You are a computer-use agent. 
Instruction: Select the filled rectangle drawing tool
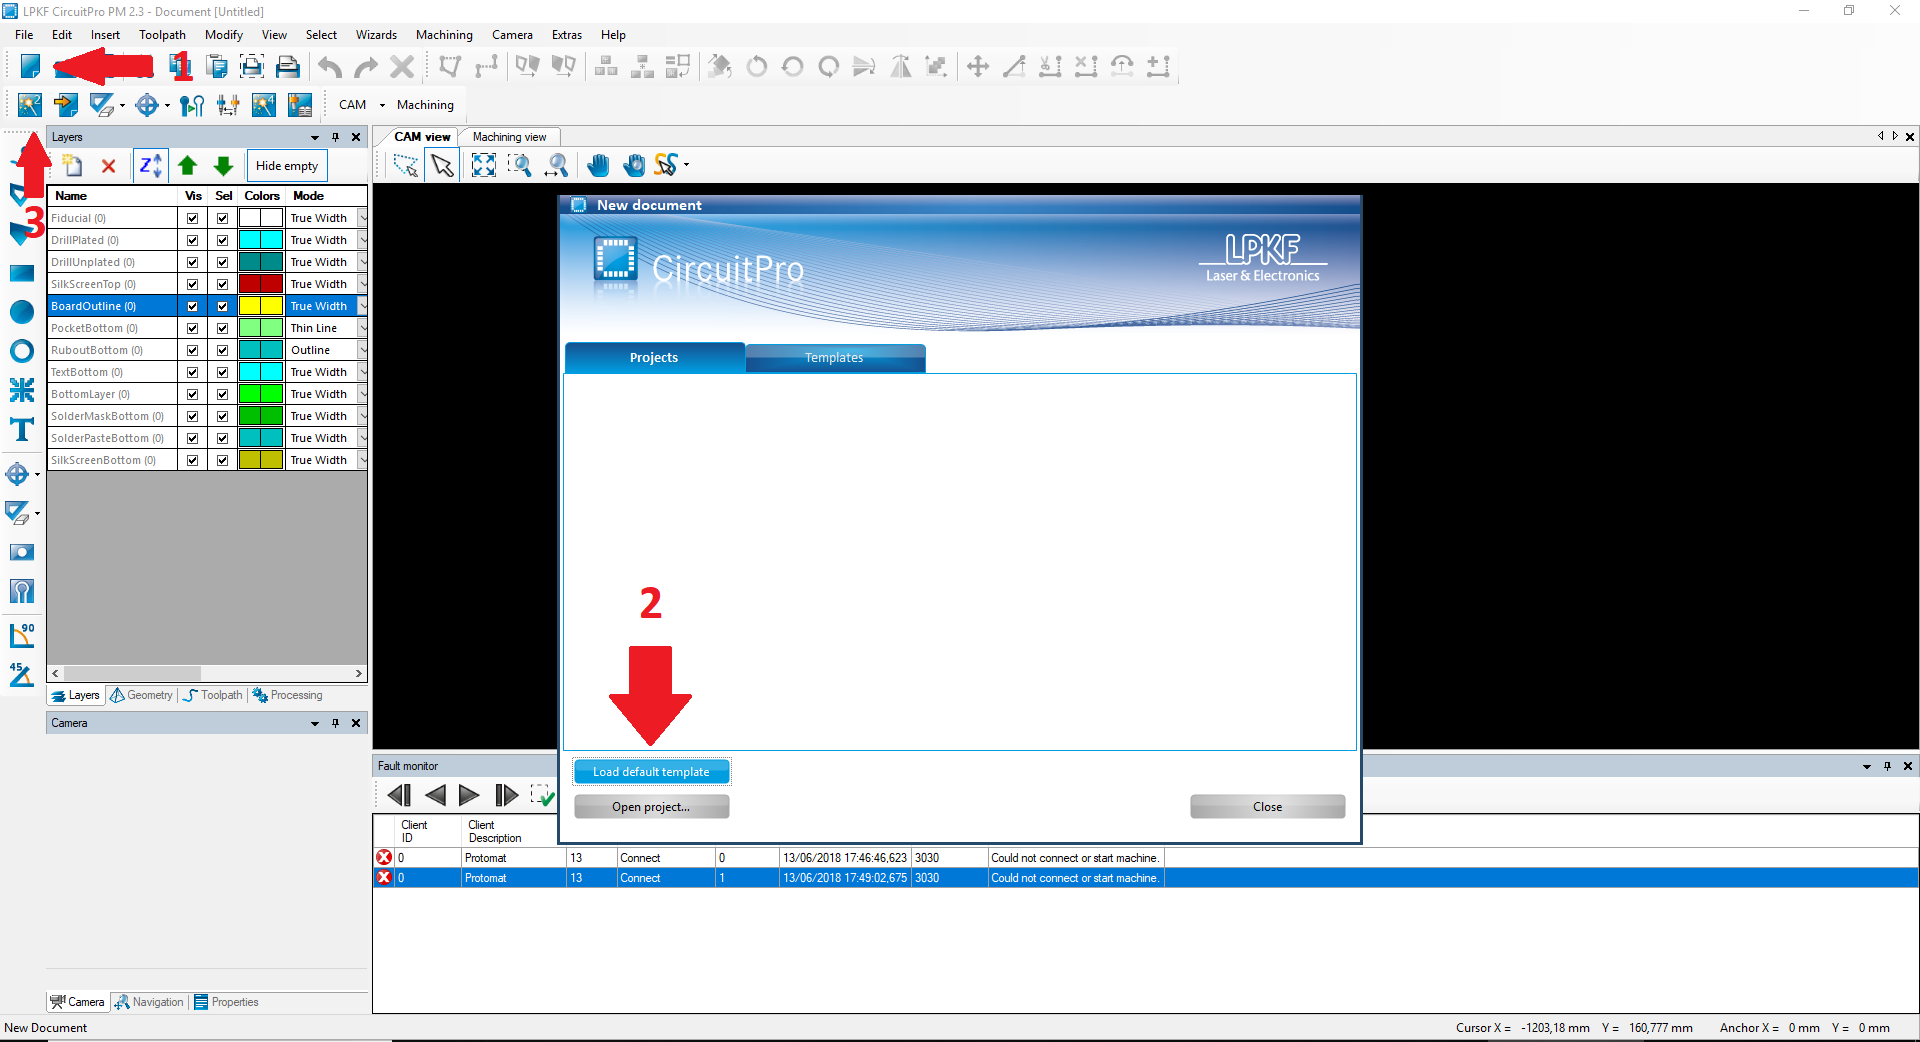pos(21,273)
